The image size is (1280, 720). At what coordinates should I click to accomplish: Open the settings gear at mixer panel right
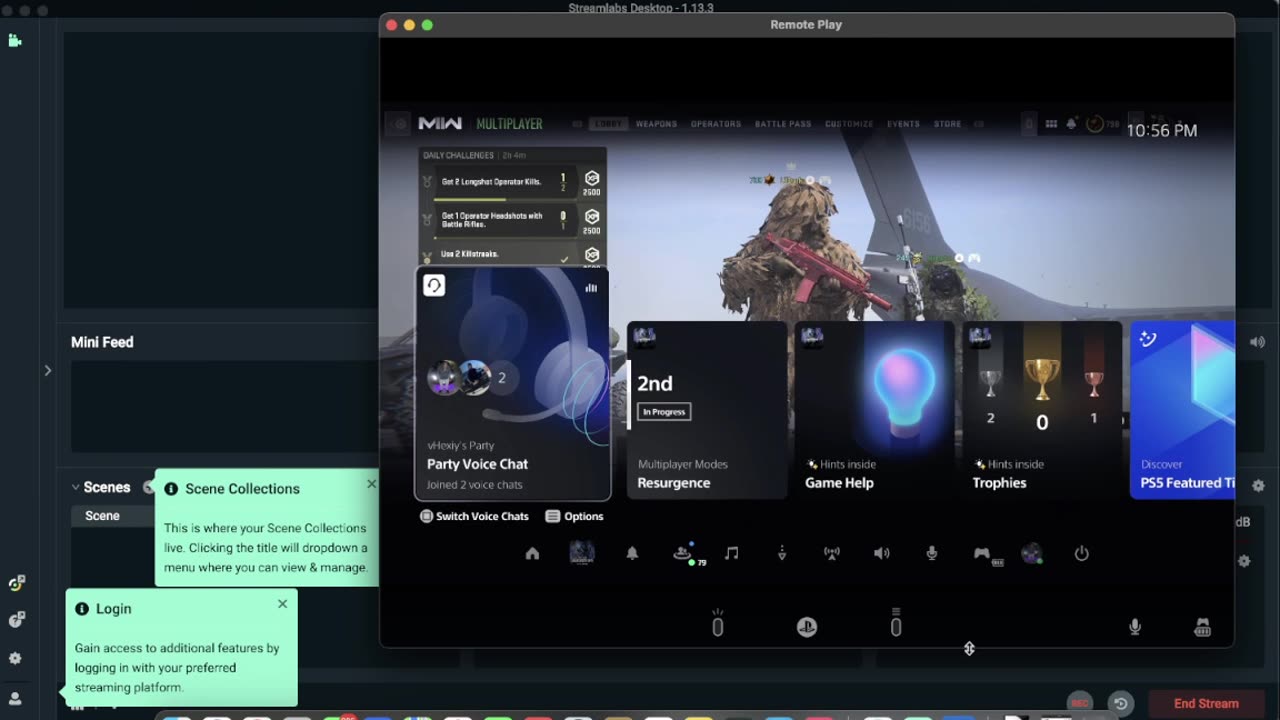click(1258, 486)
